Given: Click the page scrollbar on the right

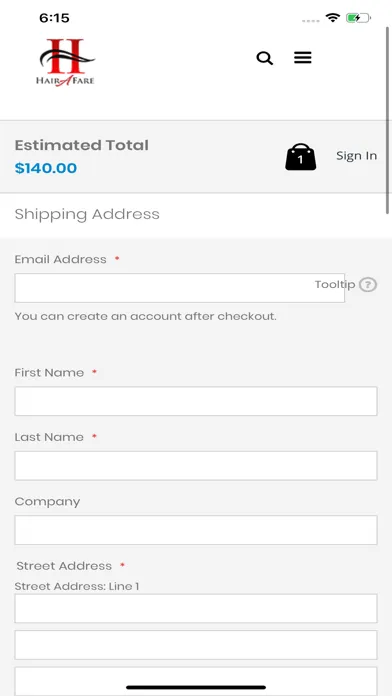Looking at the screenshot, I should (x=389, y=122).
